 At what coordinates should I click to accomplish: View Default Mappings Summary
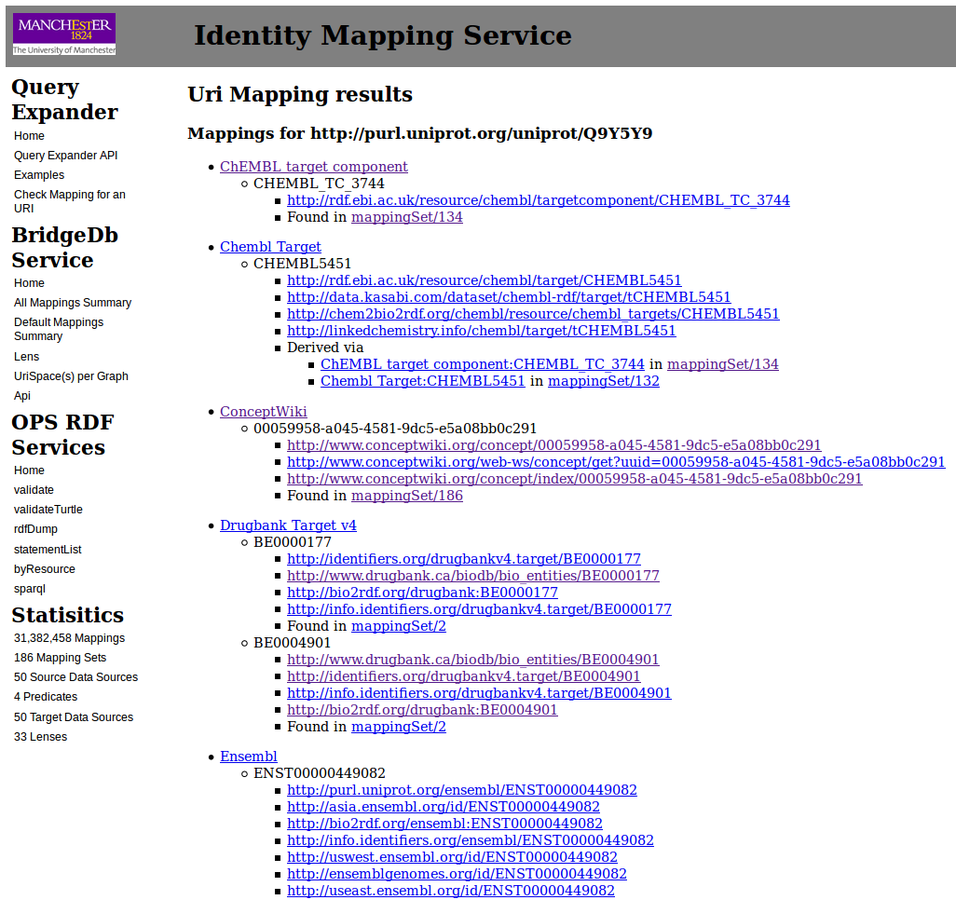59,329
